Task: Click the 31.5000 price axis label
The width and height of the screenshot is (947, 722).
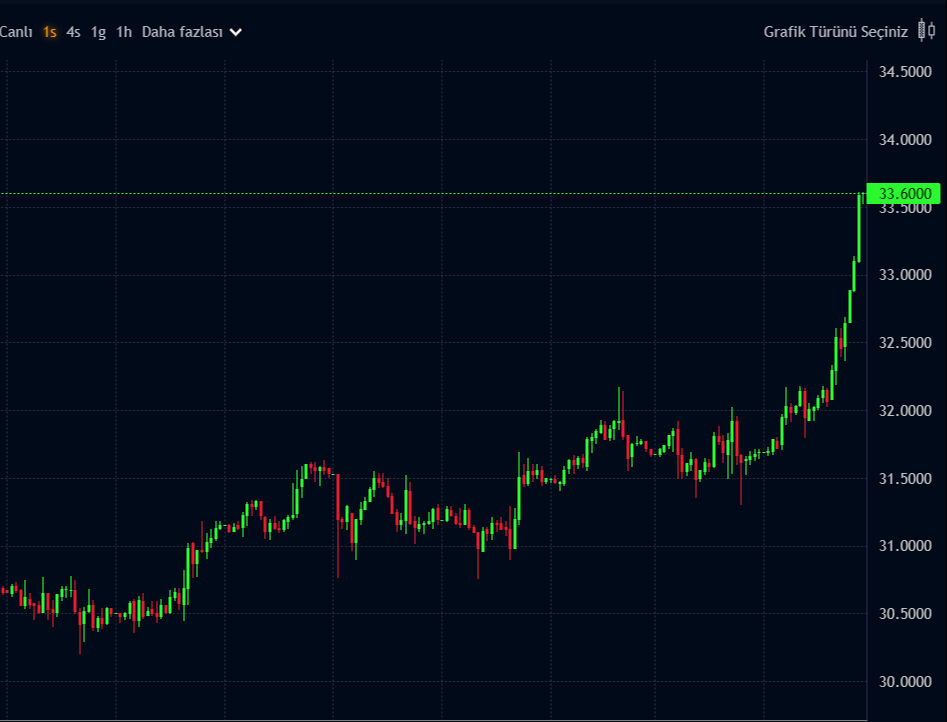Action: [905, 479]
